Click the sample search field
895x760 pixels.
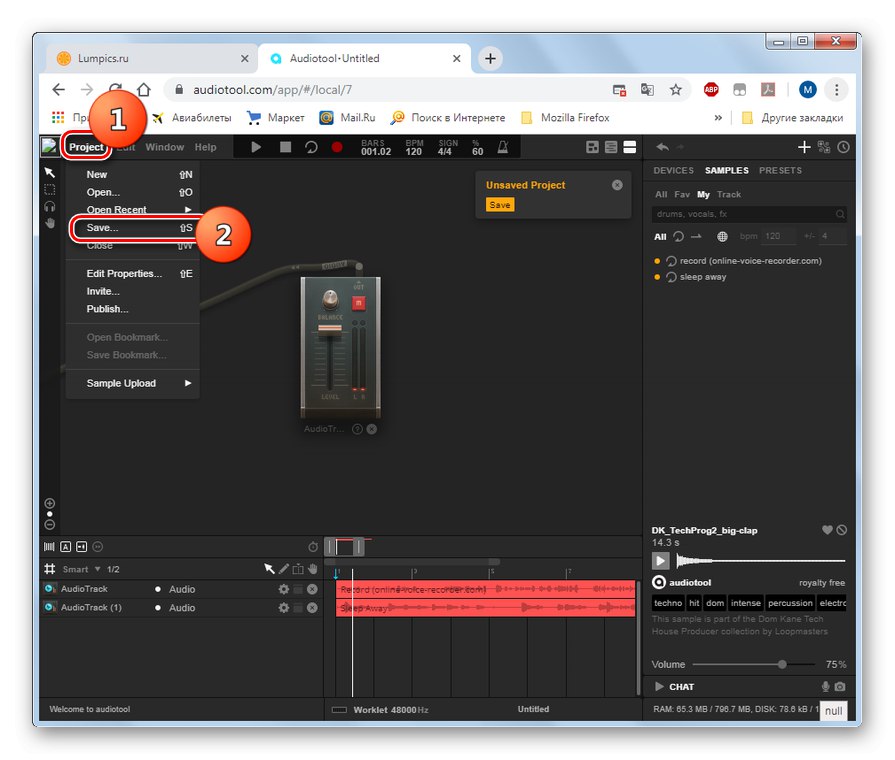(x=749, y=214)
